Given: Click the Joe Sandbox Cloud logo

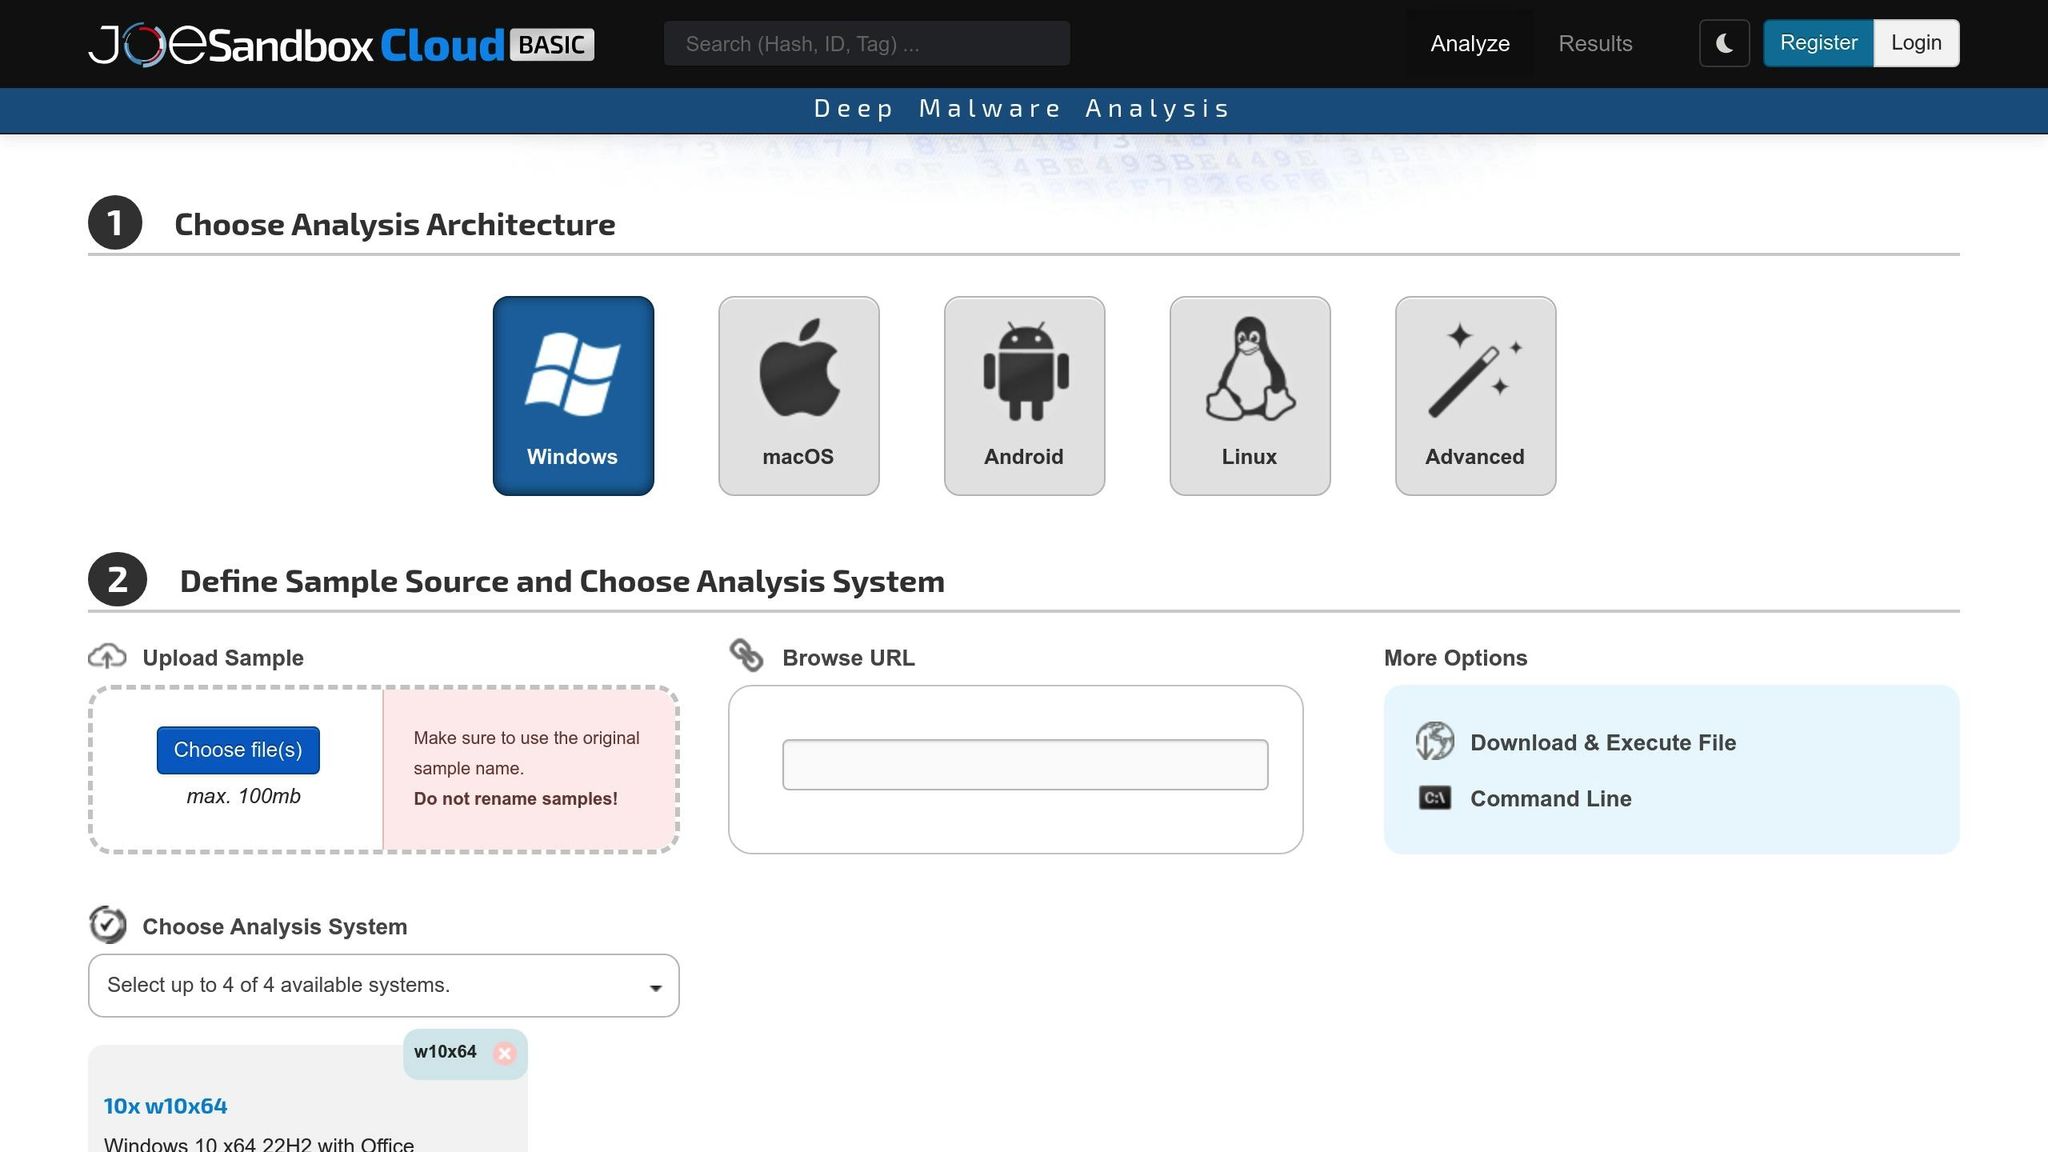Looking at the screenshot, I should click(x=341, y=45).
